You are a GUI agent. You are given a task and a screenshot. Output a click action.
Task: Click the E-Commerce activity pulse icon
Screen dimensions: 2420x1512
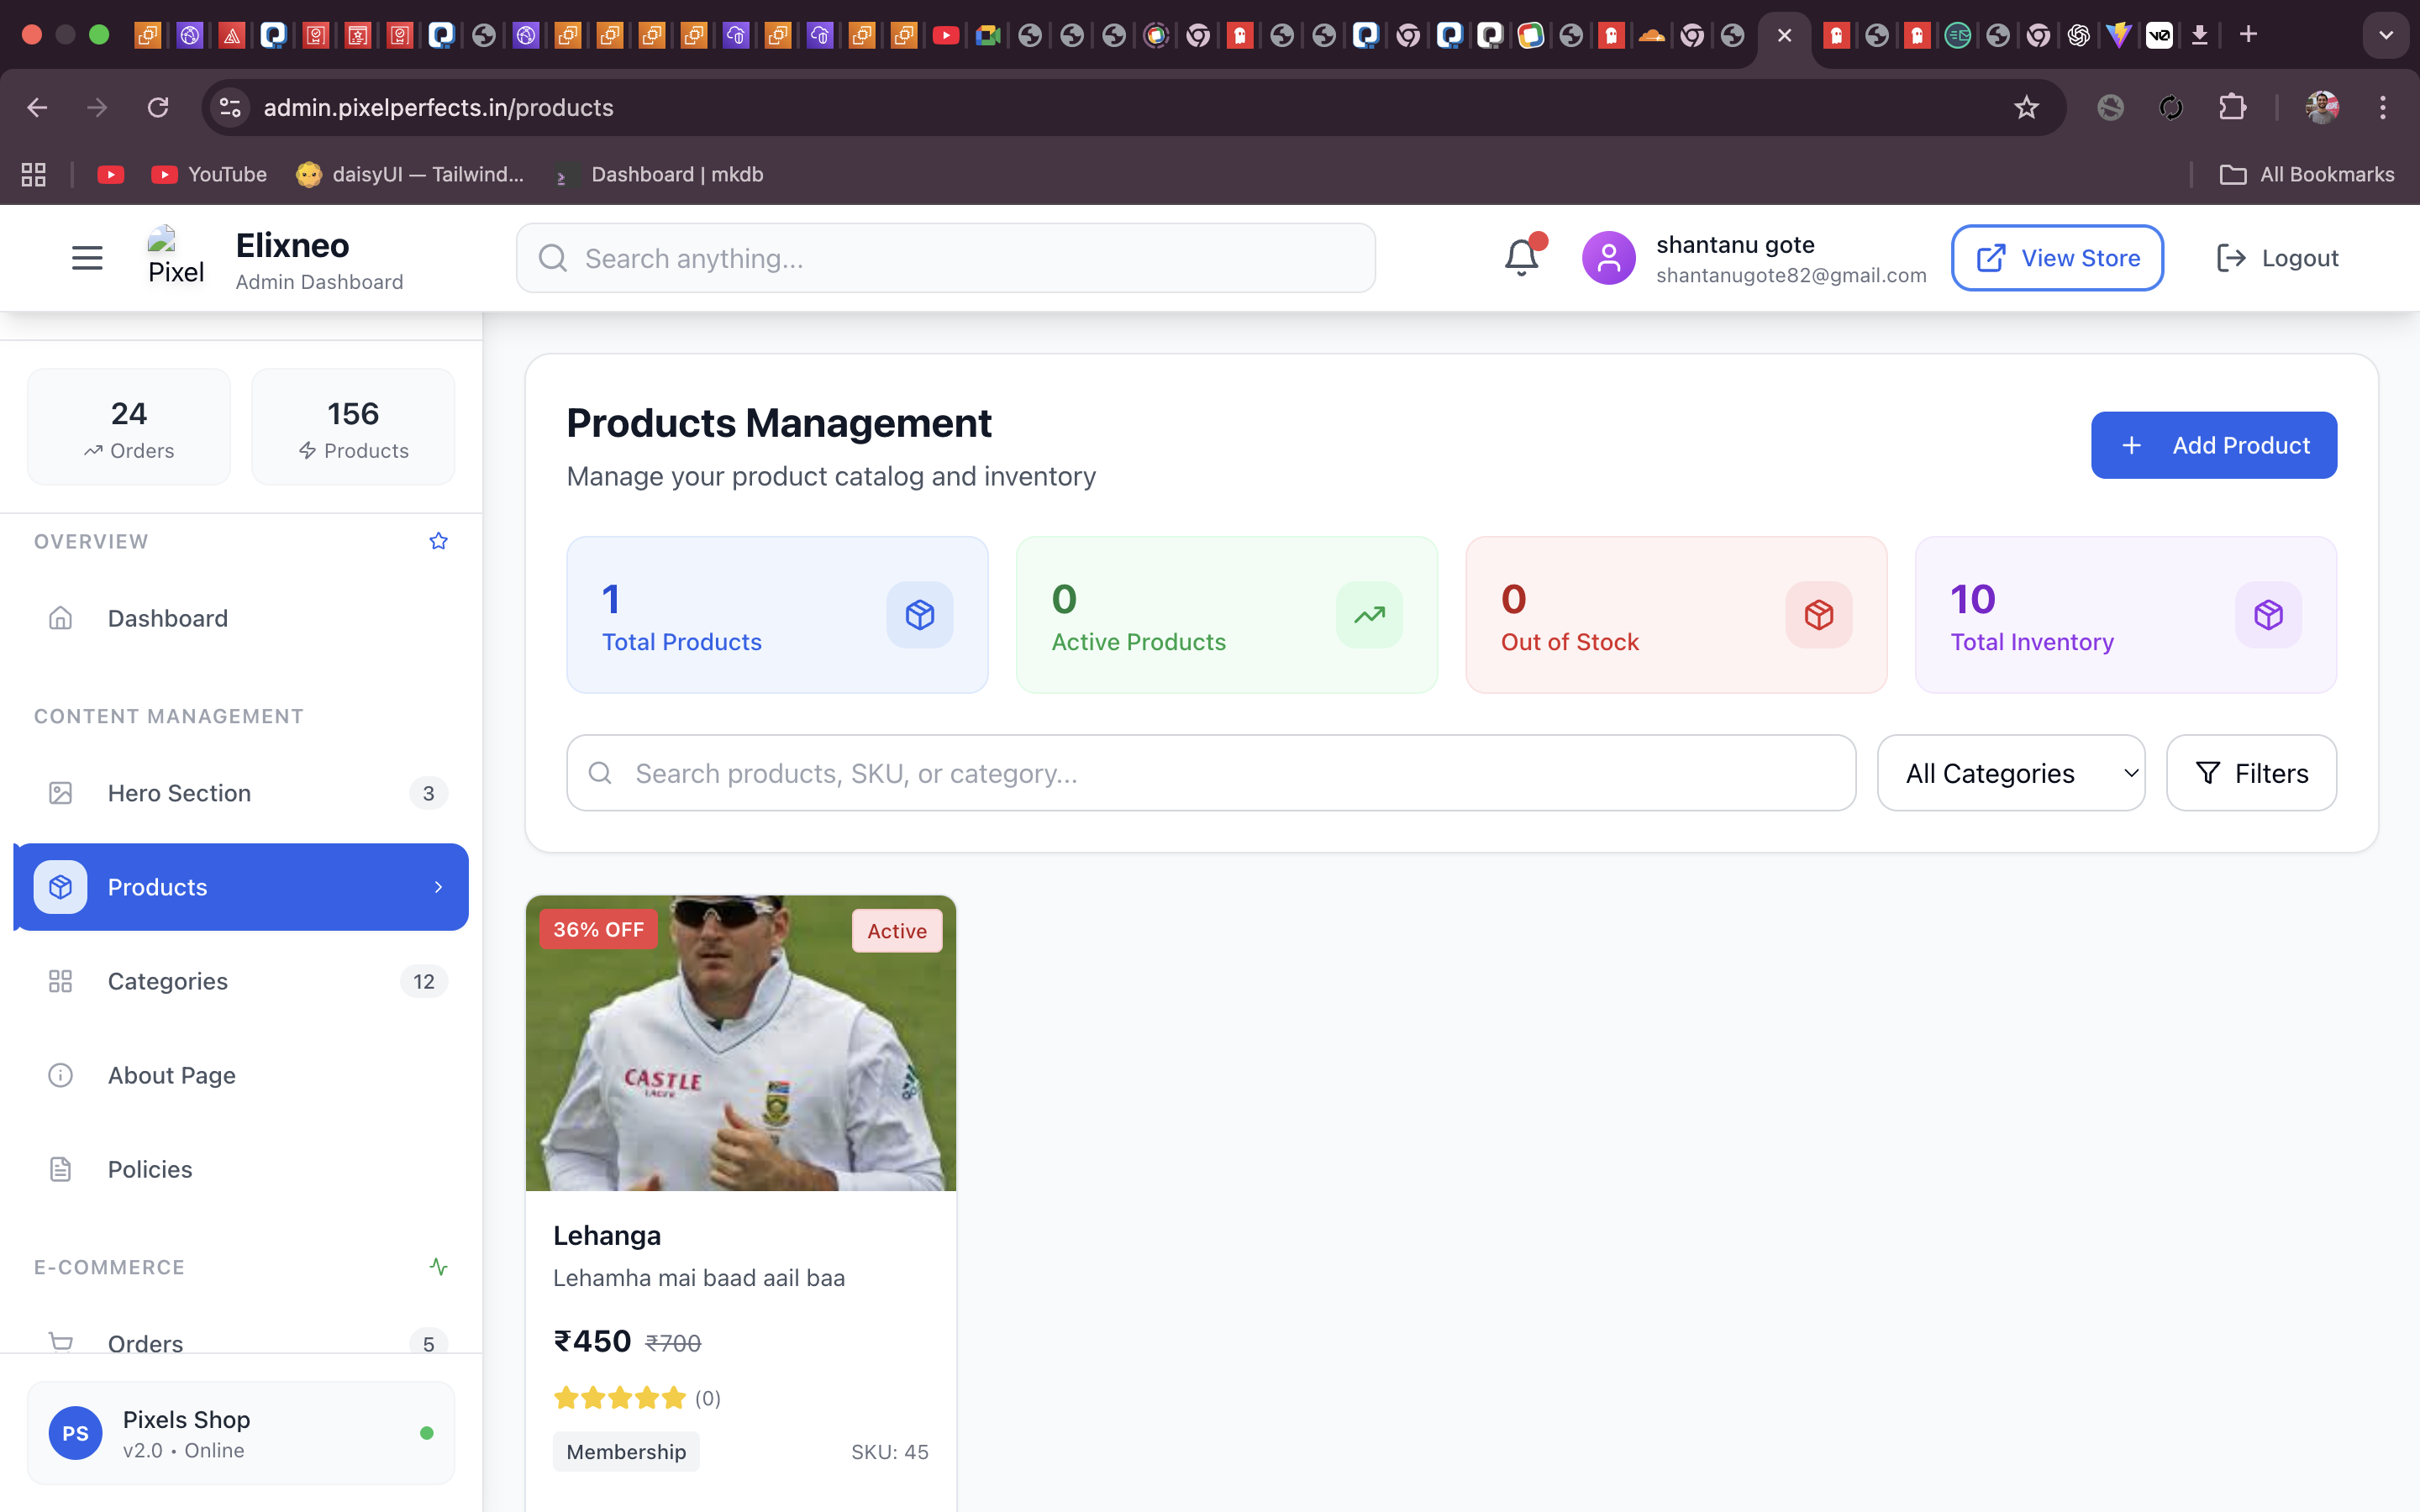point(438,1267)
